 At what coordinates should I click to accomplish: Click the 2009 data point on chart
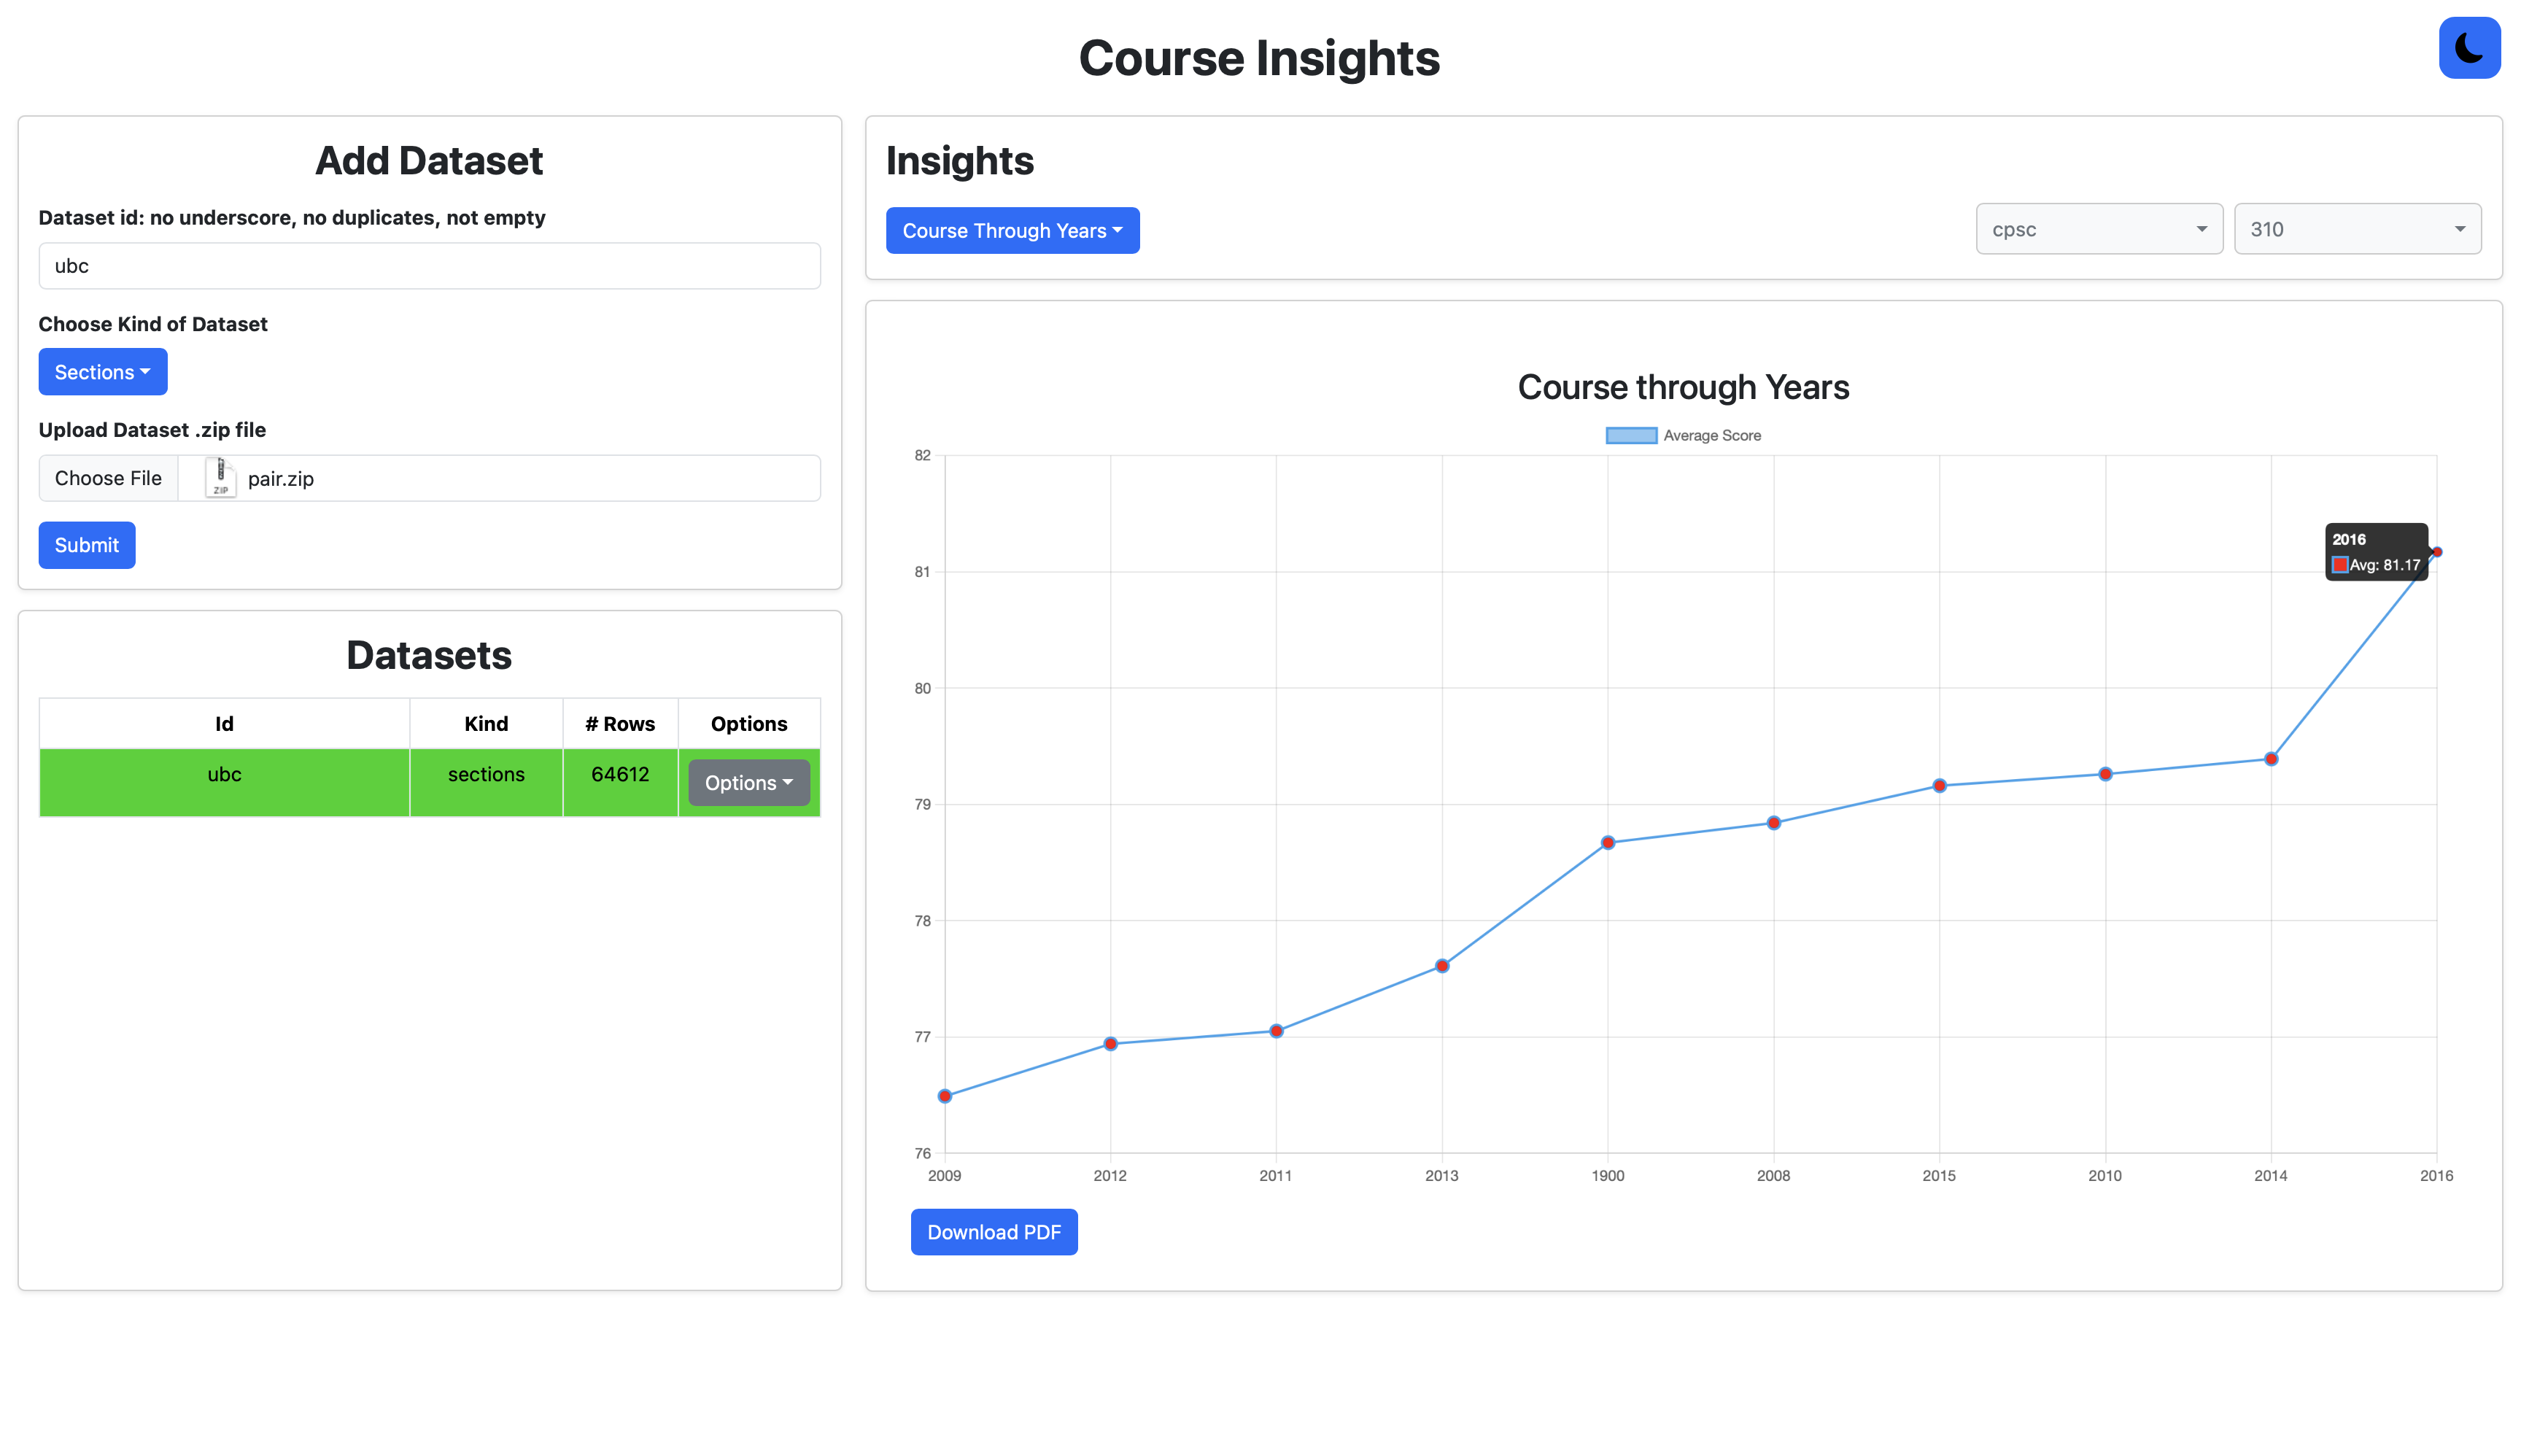pyautogui.click(x=944, y=1096)
